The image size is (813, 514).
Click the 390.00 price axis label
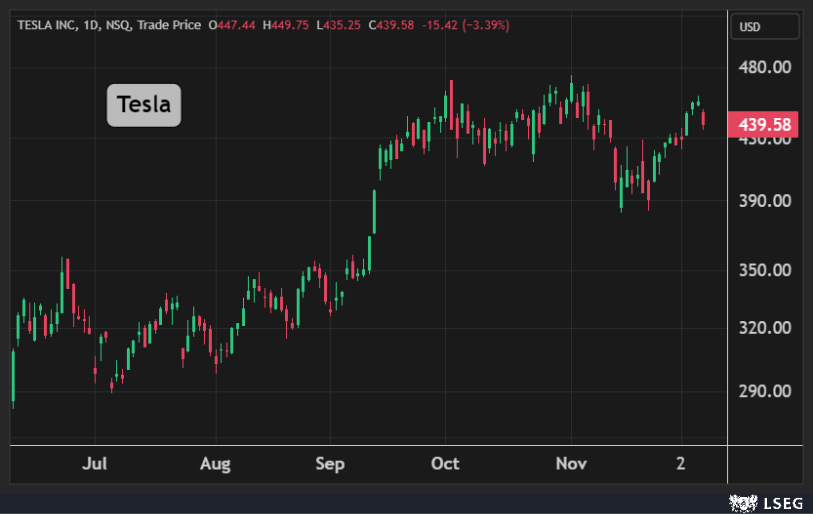pos(765,200)
